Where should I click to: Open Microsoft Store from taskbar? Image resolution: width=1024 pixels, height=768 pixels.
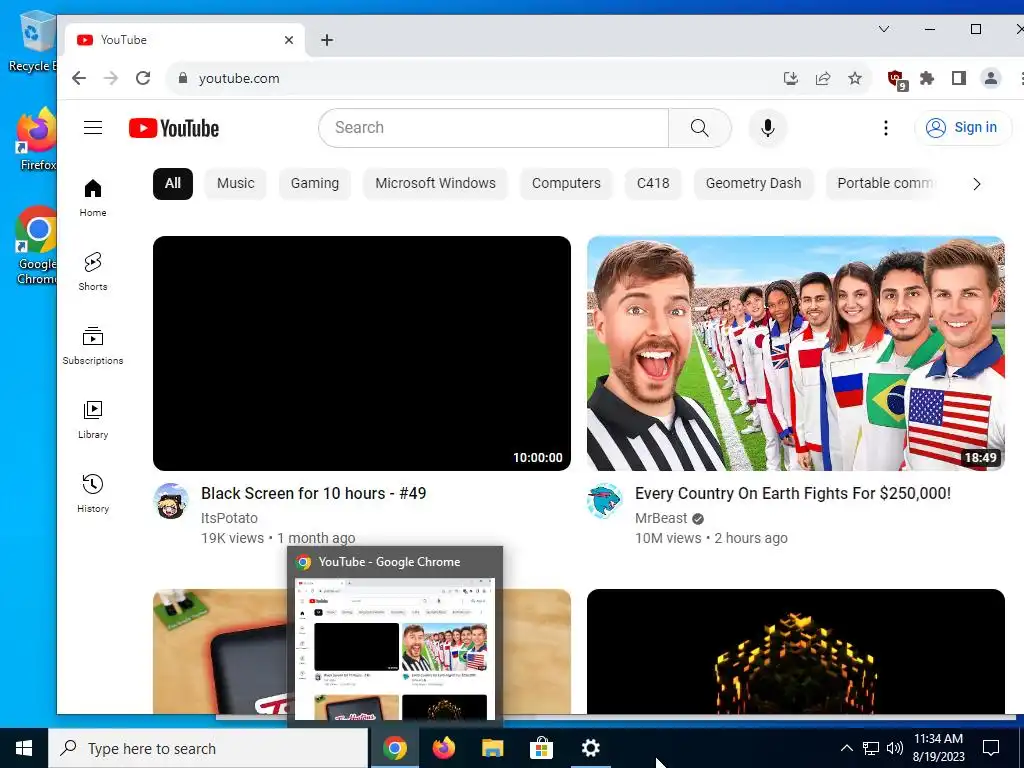pos(541,748)
